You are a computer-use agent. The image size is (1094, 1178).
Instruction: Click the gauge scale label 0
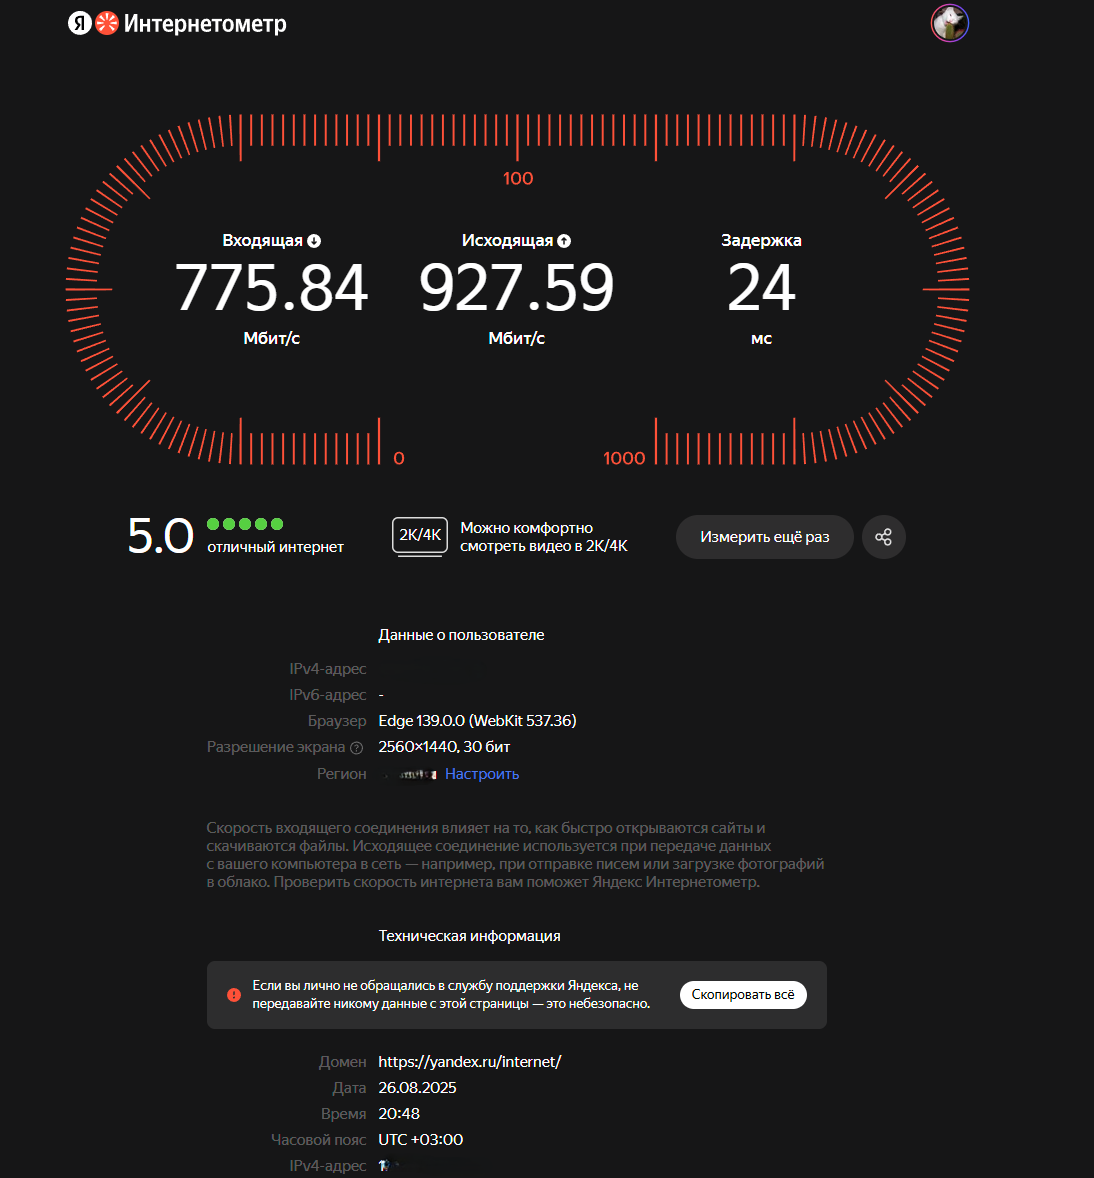[x=399, y=458]
